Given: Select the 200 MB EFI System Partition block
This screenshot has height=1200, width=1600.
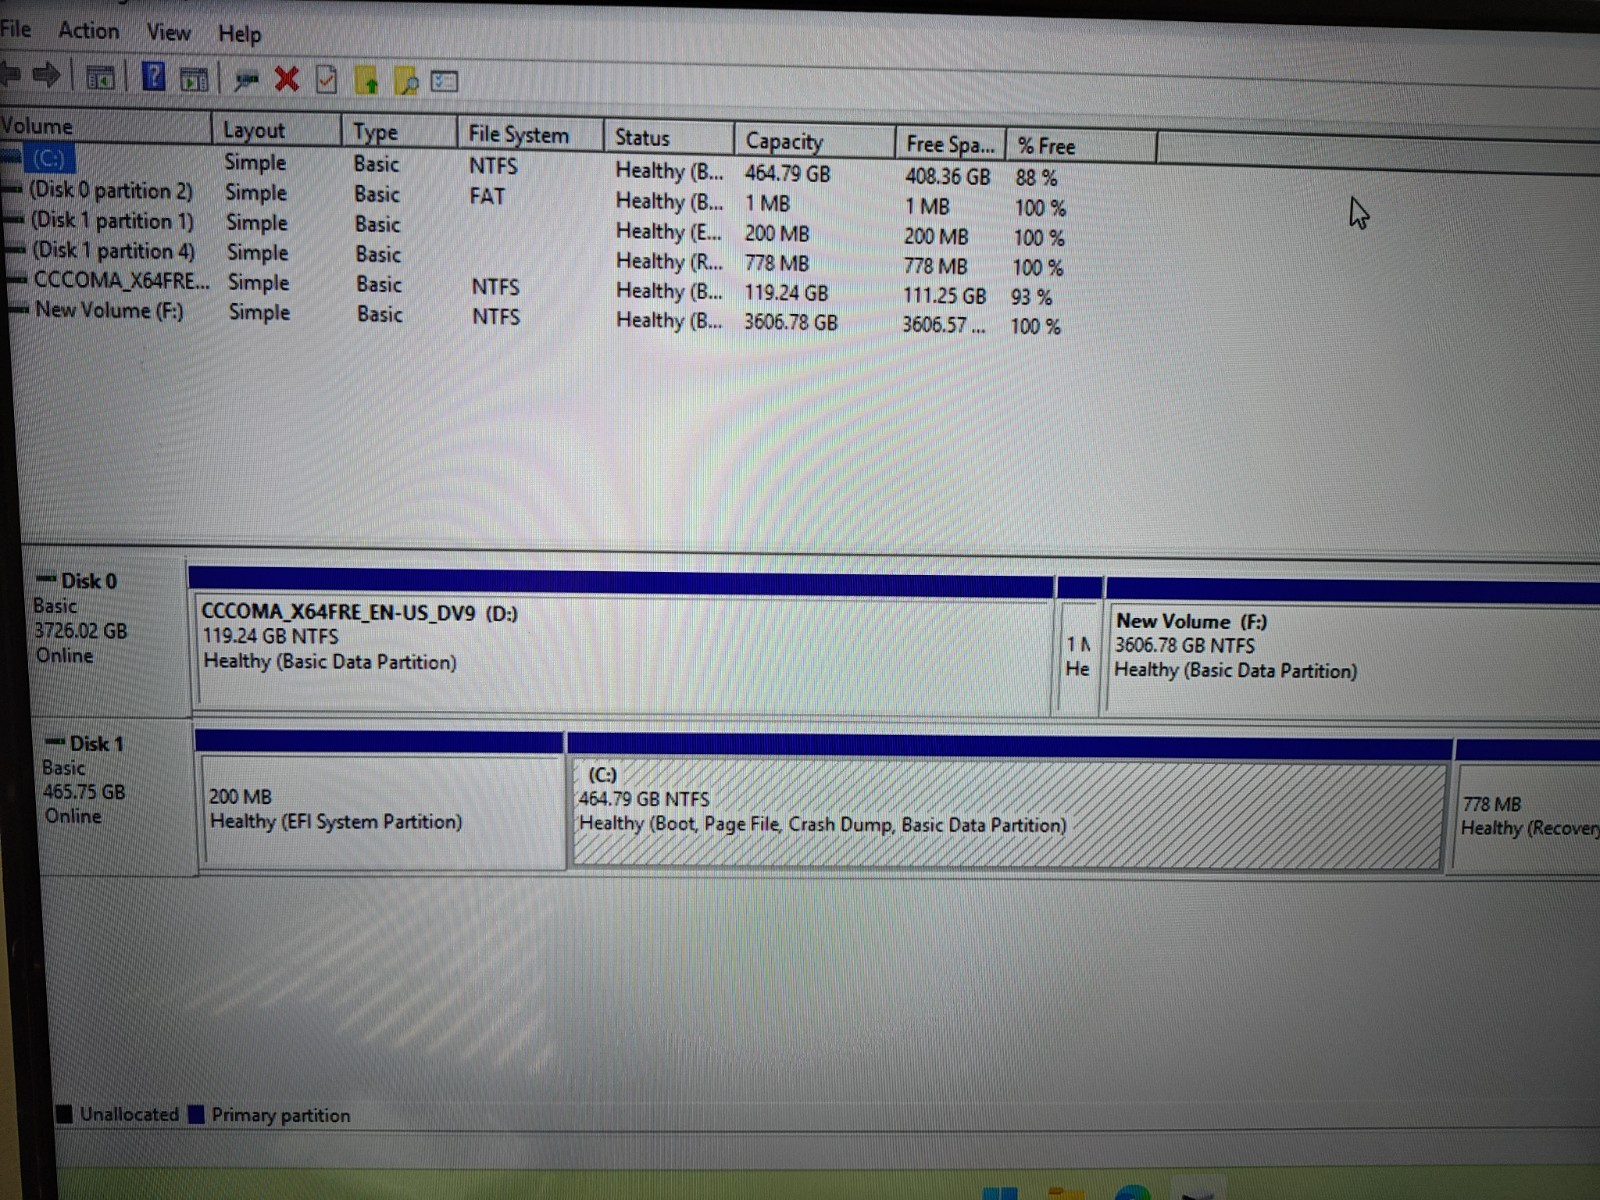Looking at the screenshot, I should tap(380, 800).
